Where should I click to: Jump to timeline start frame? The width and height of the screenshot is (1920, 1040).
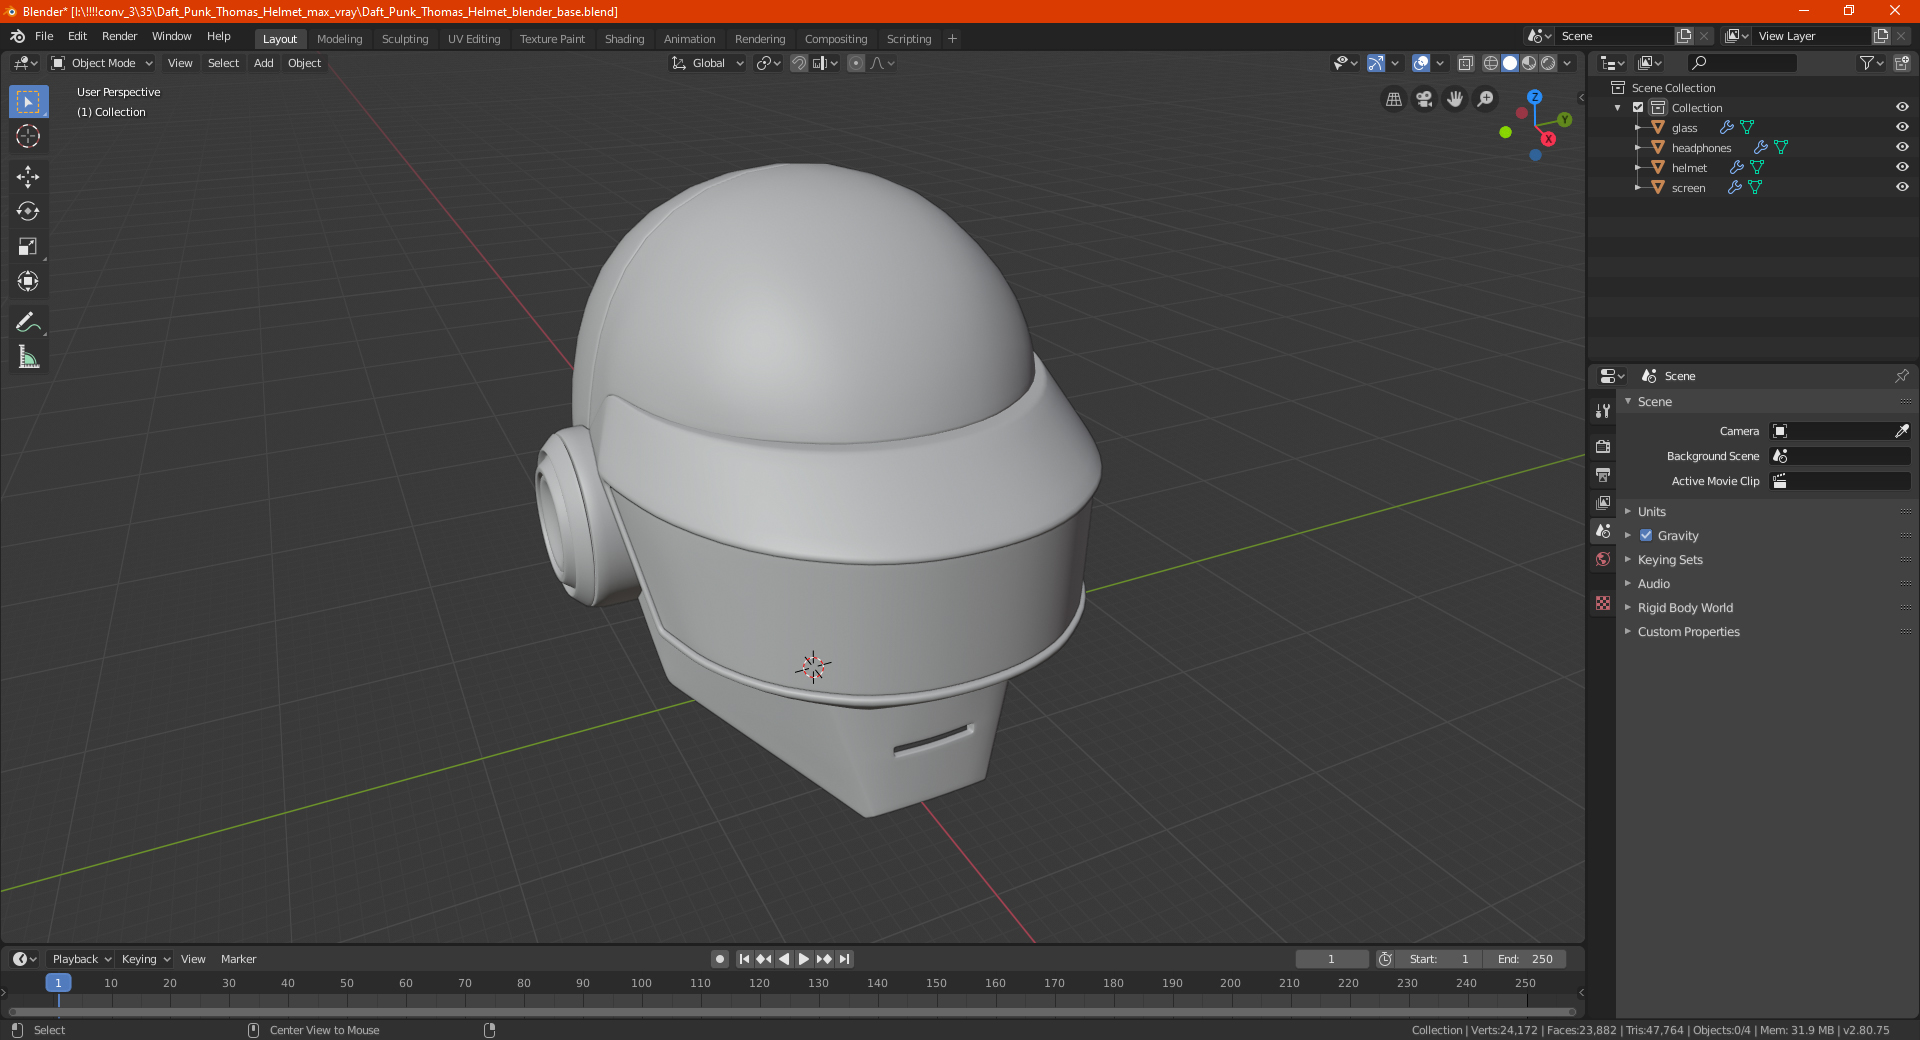(x=744, y=959)
